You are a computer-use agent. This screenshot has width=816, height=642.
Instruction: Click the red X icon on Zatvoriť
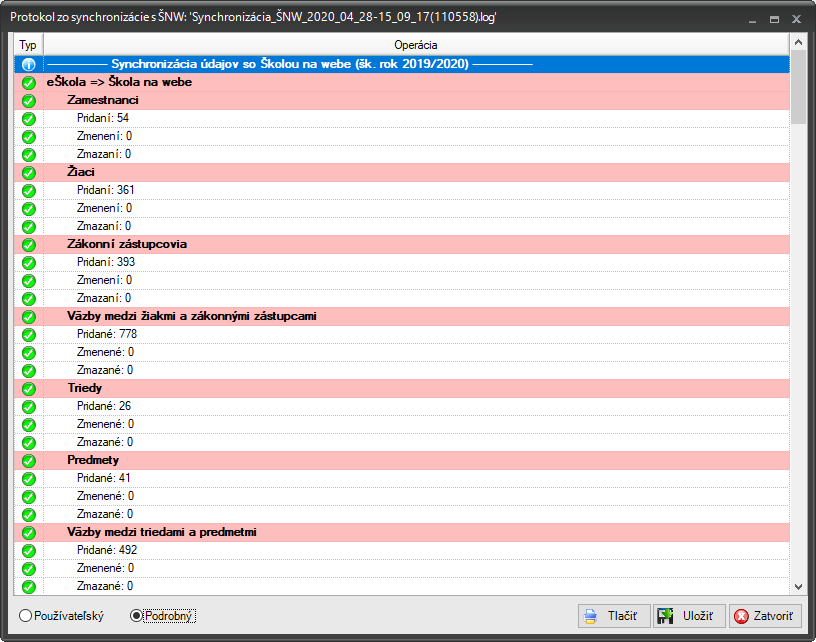click(x=741, y=616)
